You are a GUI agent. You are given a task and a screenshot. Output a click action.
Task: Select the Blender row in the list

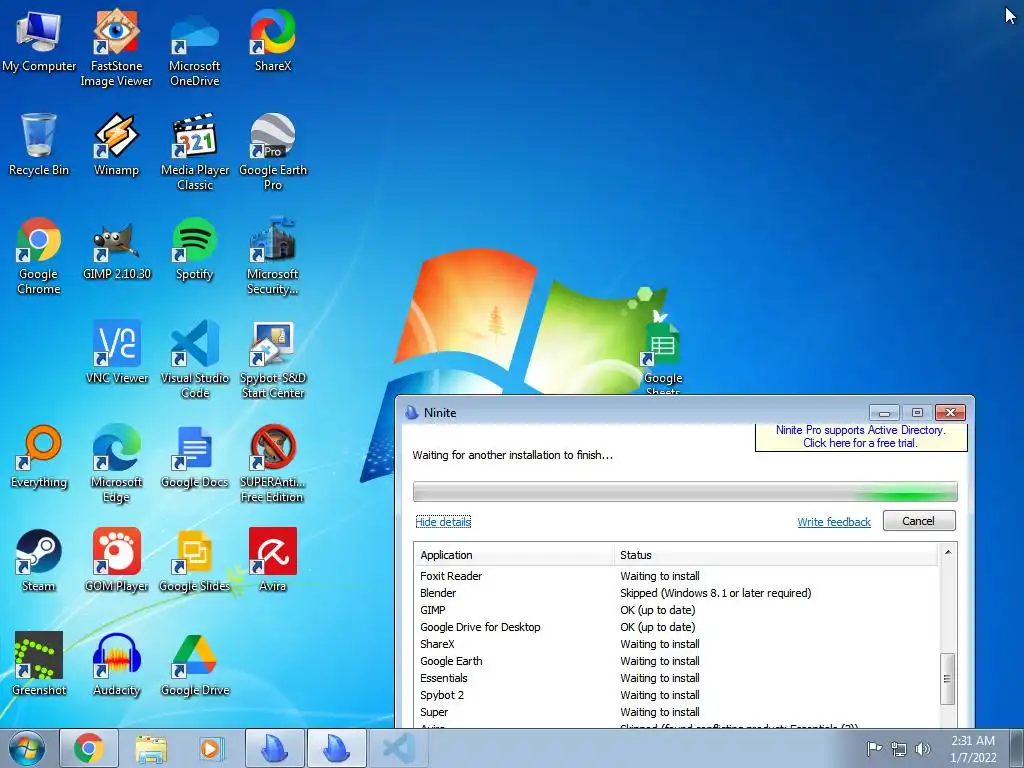click(x=677, y=593)
